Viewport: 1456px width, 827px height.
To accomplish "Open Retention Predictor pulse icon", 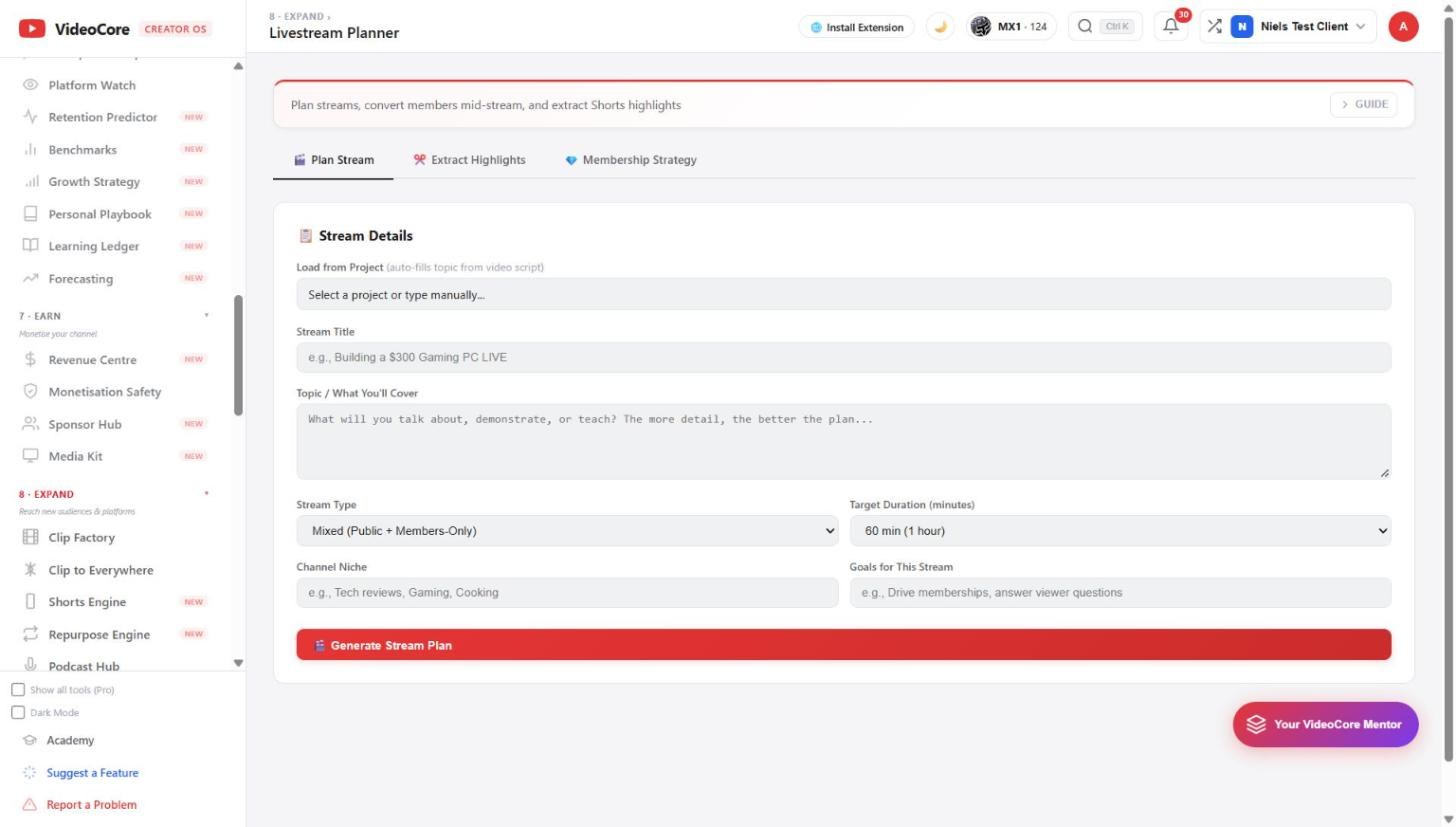I will coord(30,117).
